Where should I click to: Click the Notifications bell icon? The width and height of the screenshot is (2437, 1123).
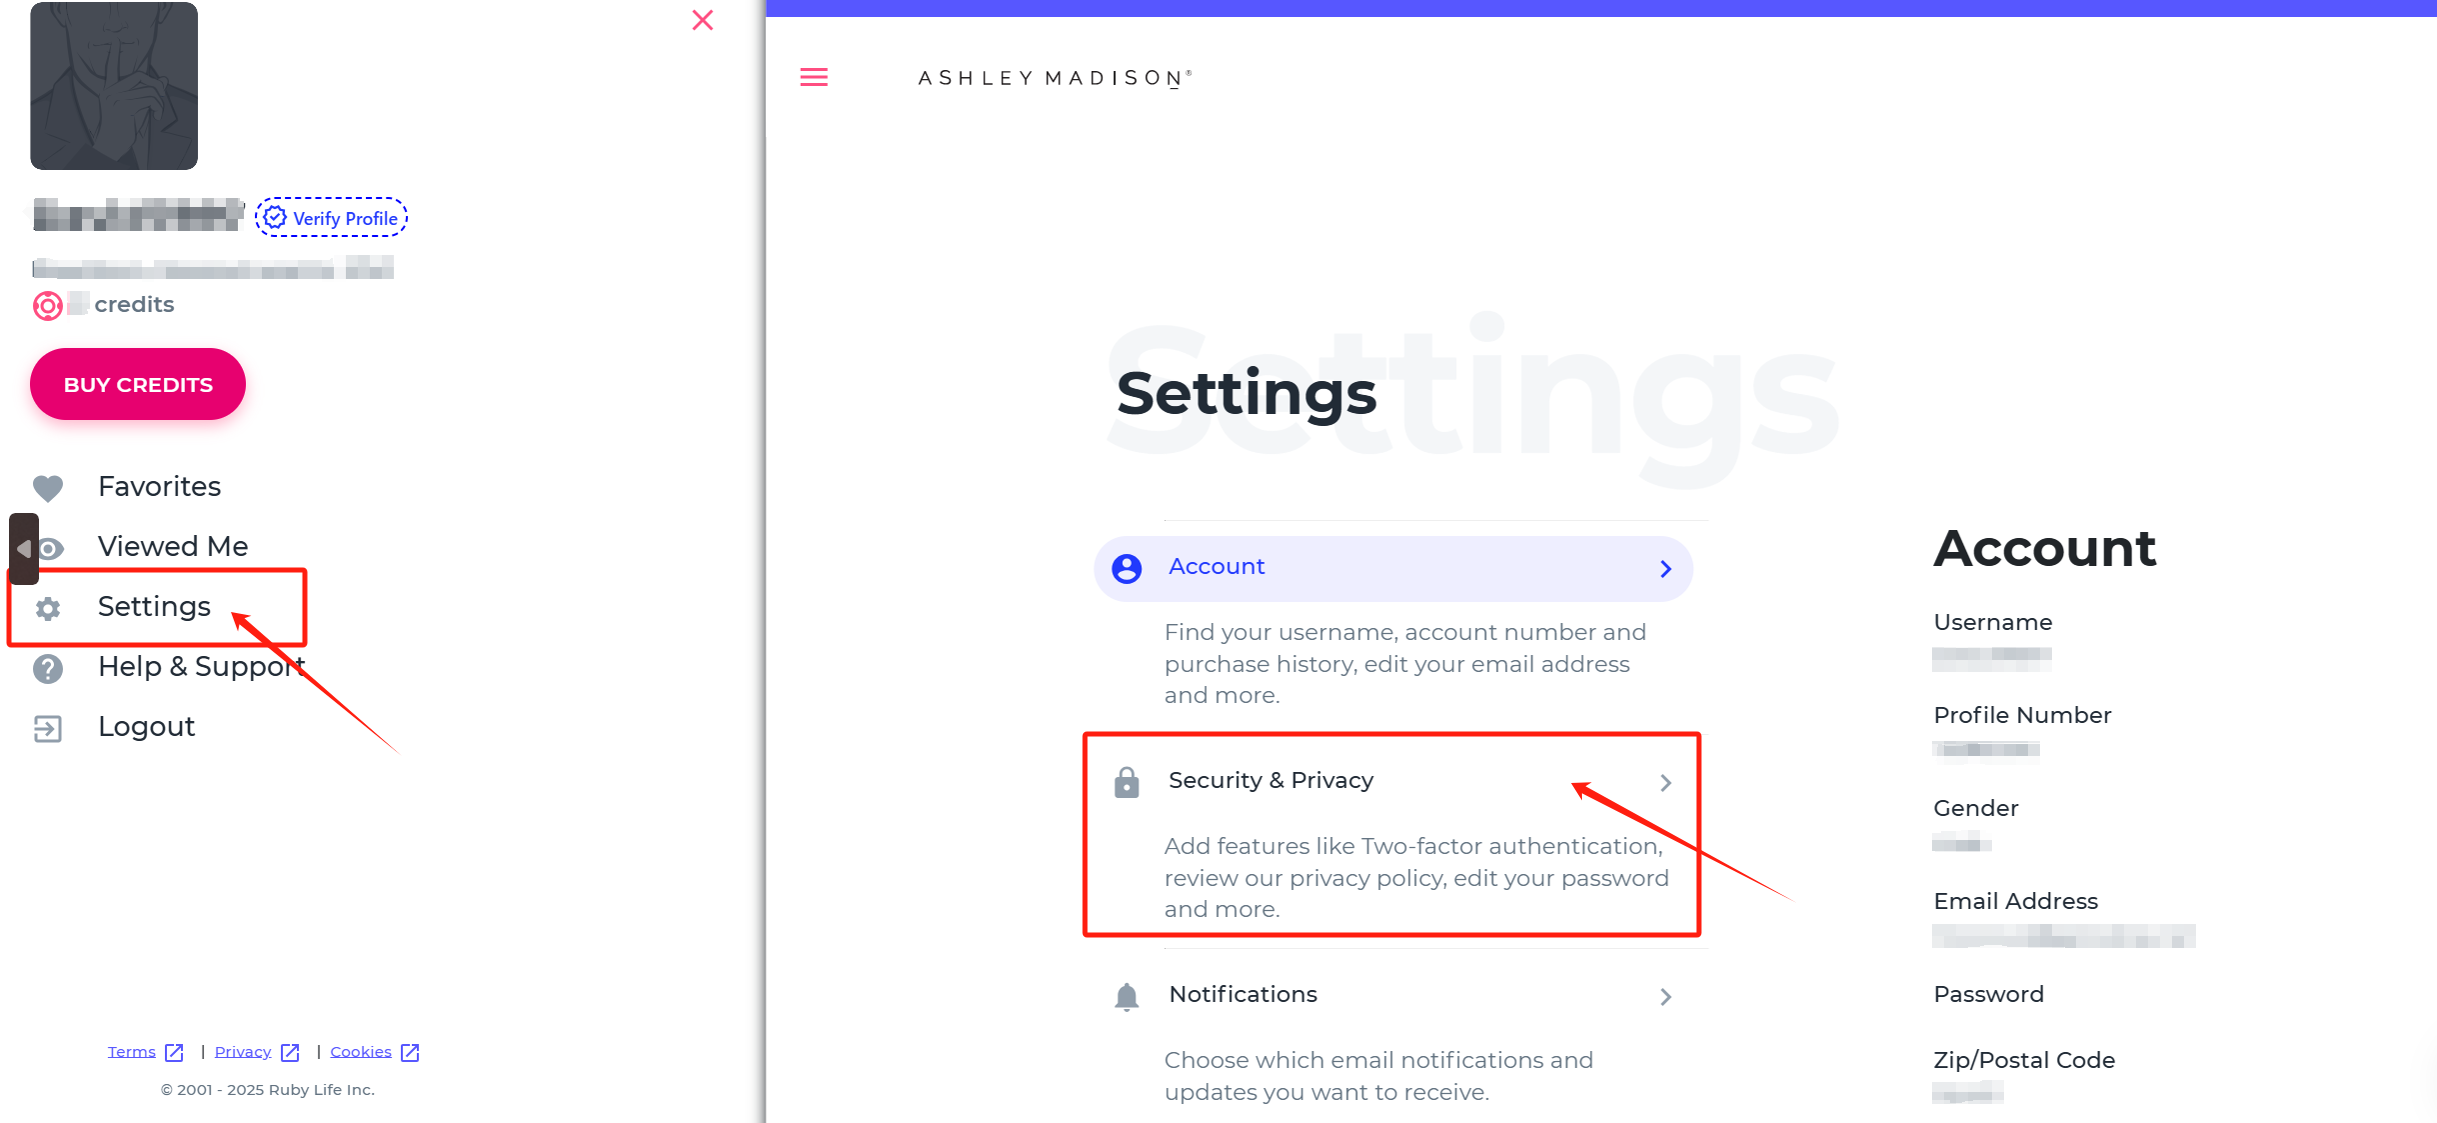point(1127,996)
